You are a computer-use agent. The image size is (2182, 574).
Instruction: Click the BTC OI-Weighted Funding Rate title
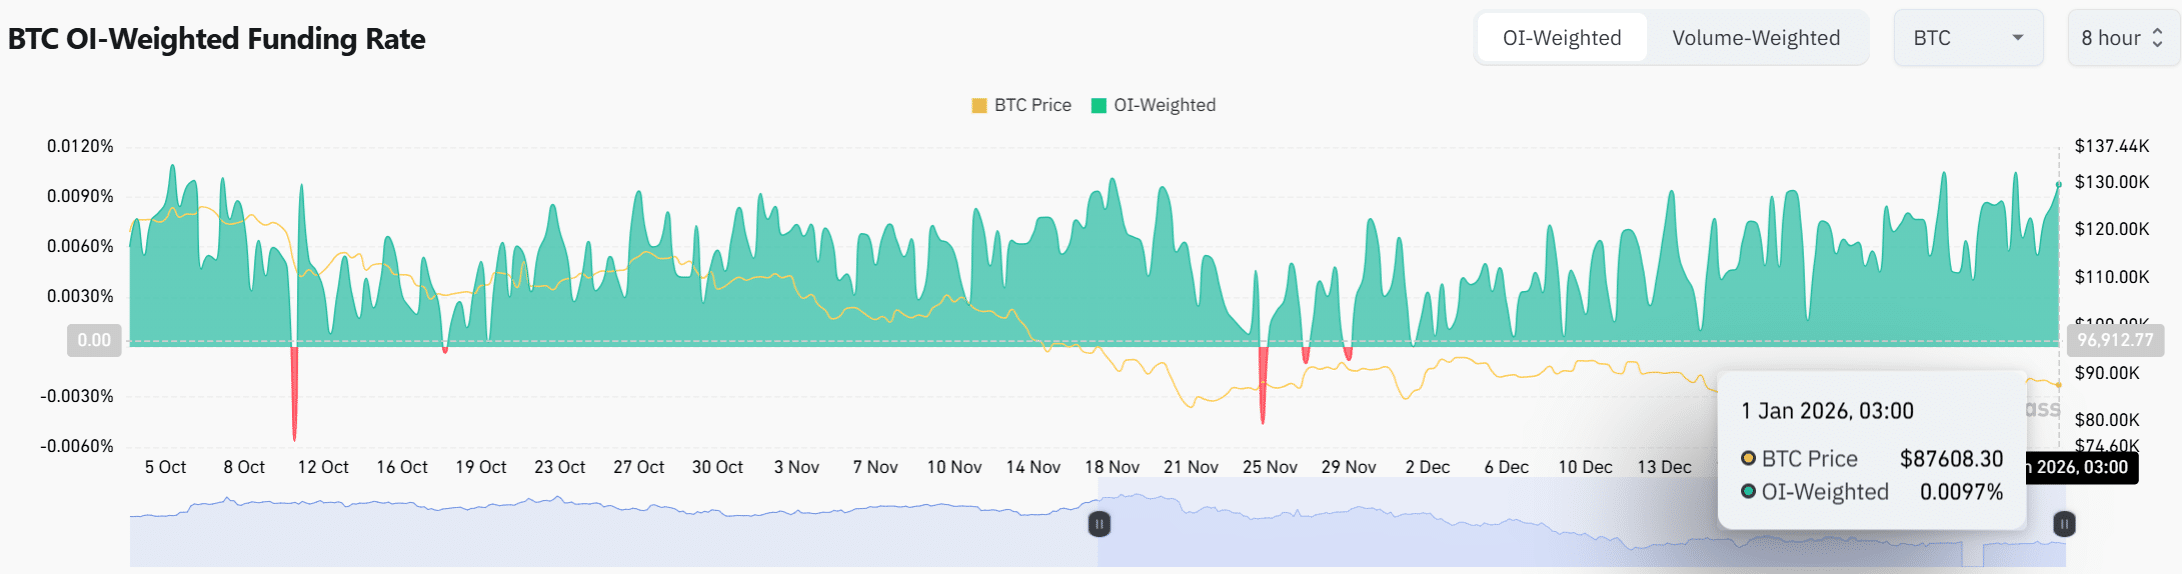[x=217, y=39]
